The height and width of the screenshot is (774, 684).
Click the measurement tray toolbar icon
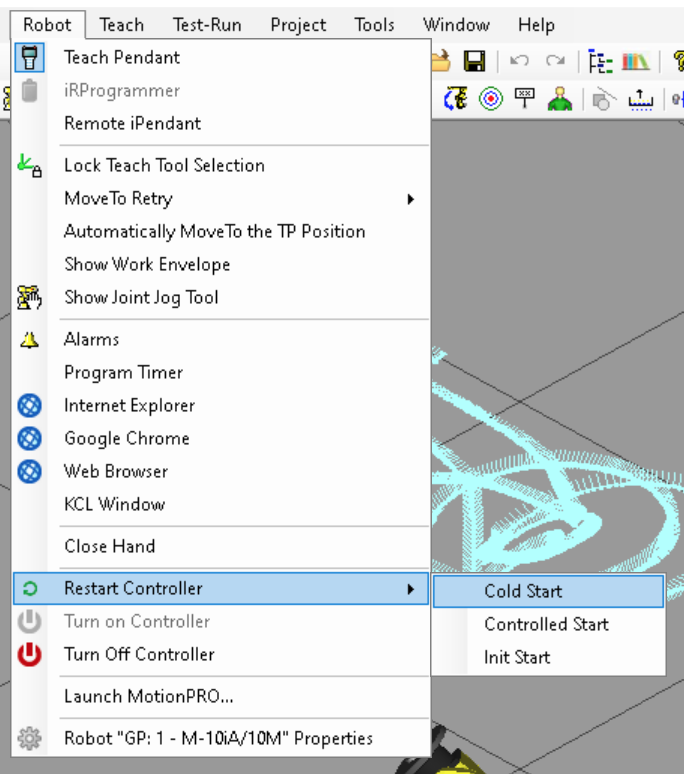pos(641,100)
